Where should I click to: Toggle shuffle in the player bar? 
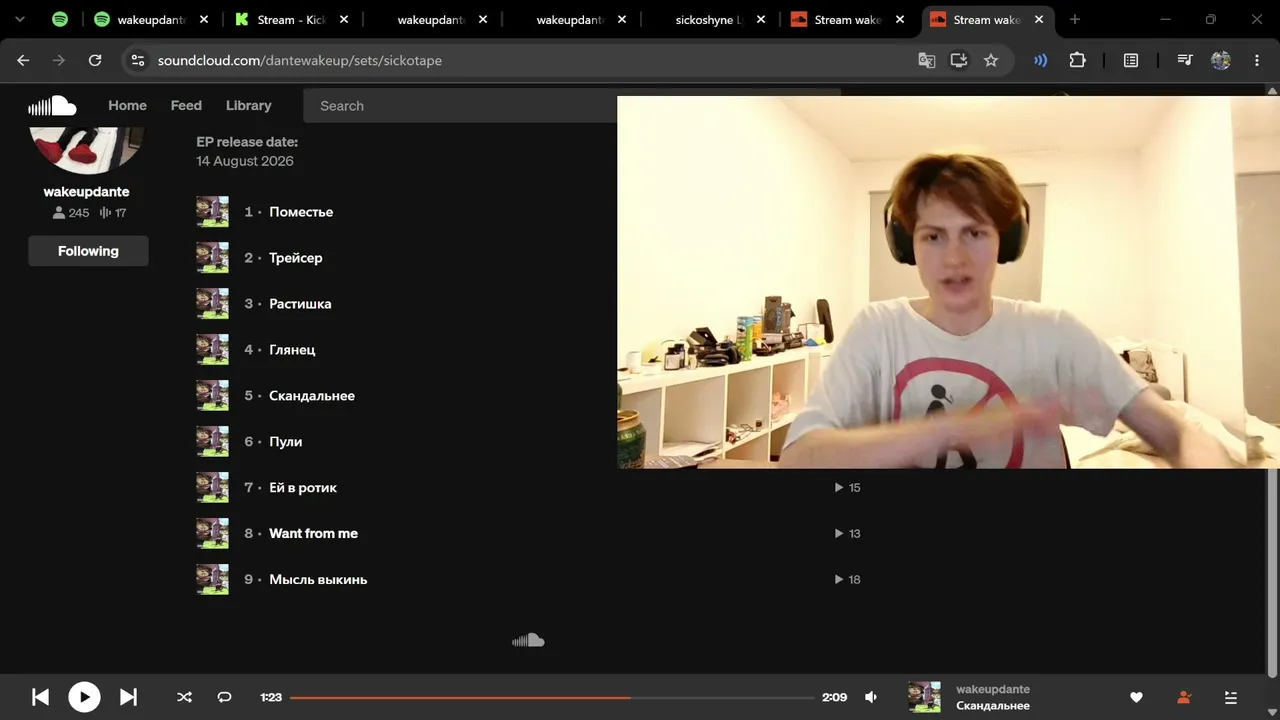pos(184,697)
